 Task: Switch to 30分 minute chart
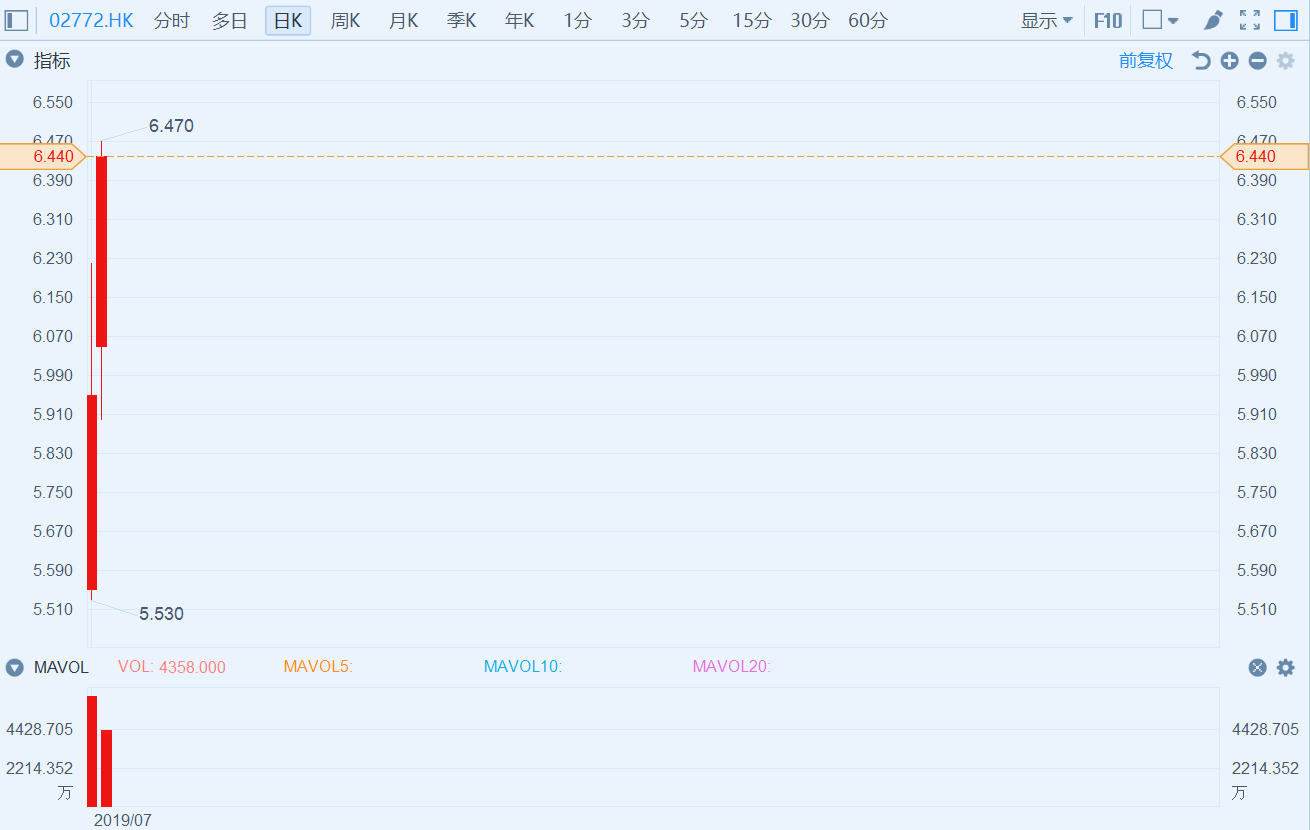(x=809, y=20)
